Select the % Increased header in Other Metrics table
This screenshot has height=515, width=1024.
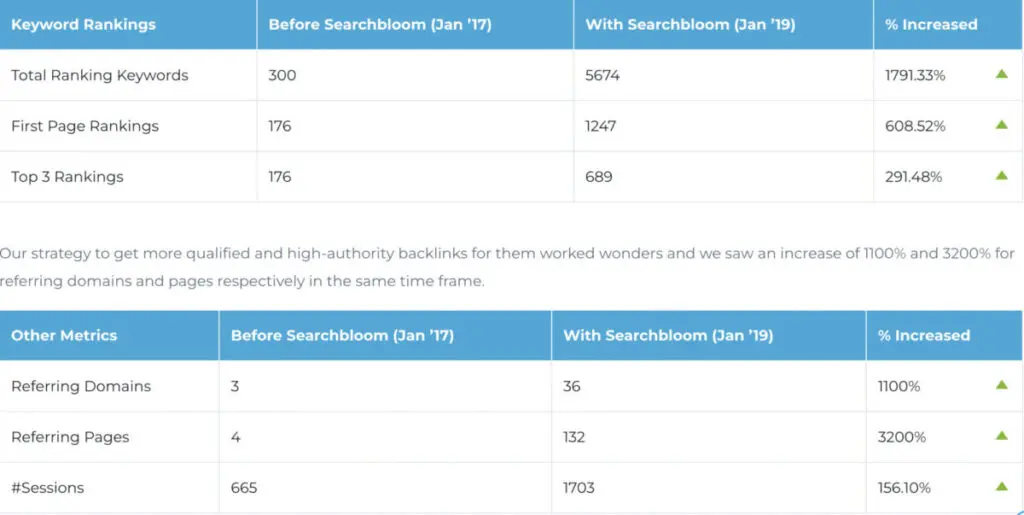tap(924, 335)
